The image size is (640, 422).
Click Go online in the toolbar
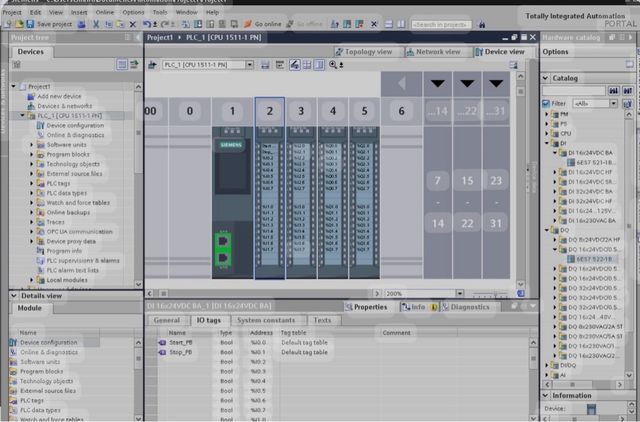[x=262, y=24]
